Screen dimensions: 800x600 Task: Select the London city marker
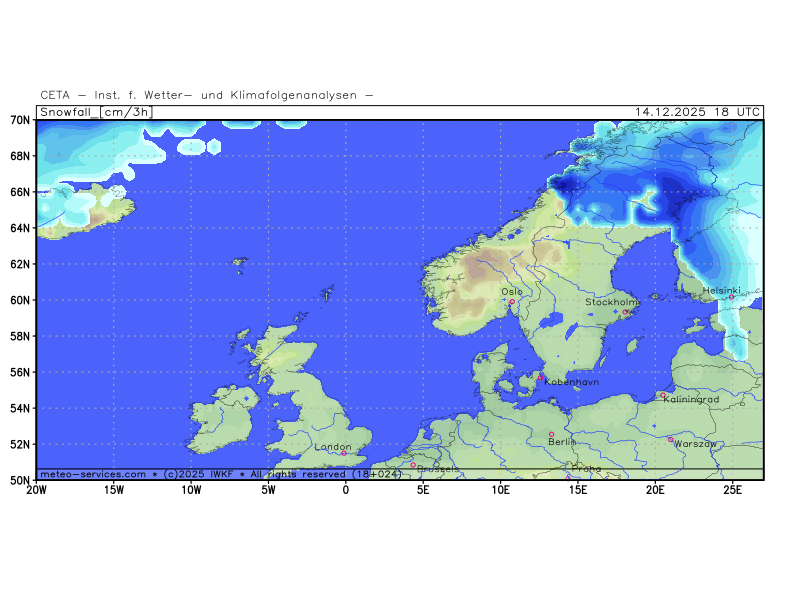coord(344,453)
